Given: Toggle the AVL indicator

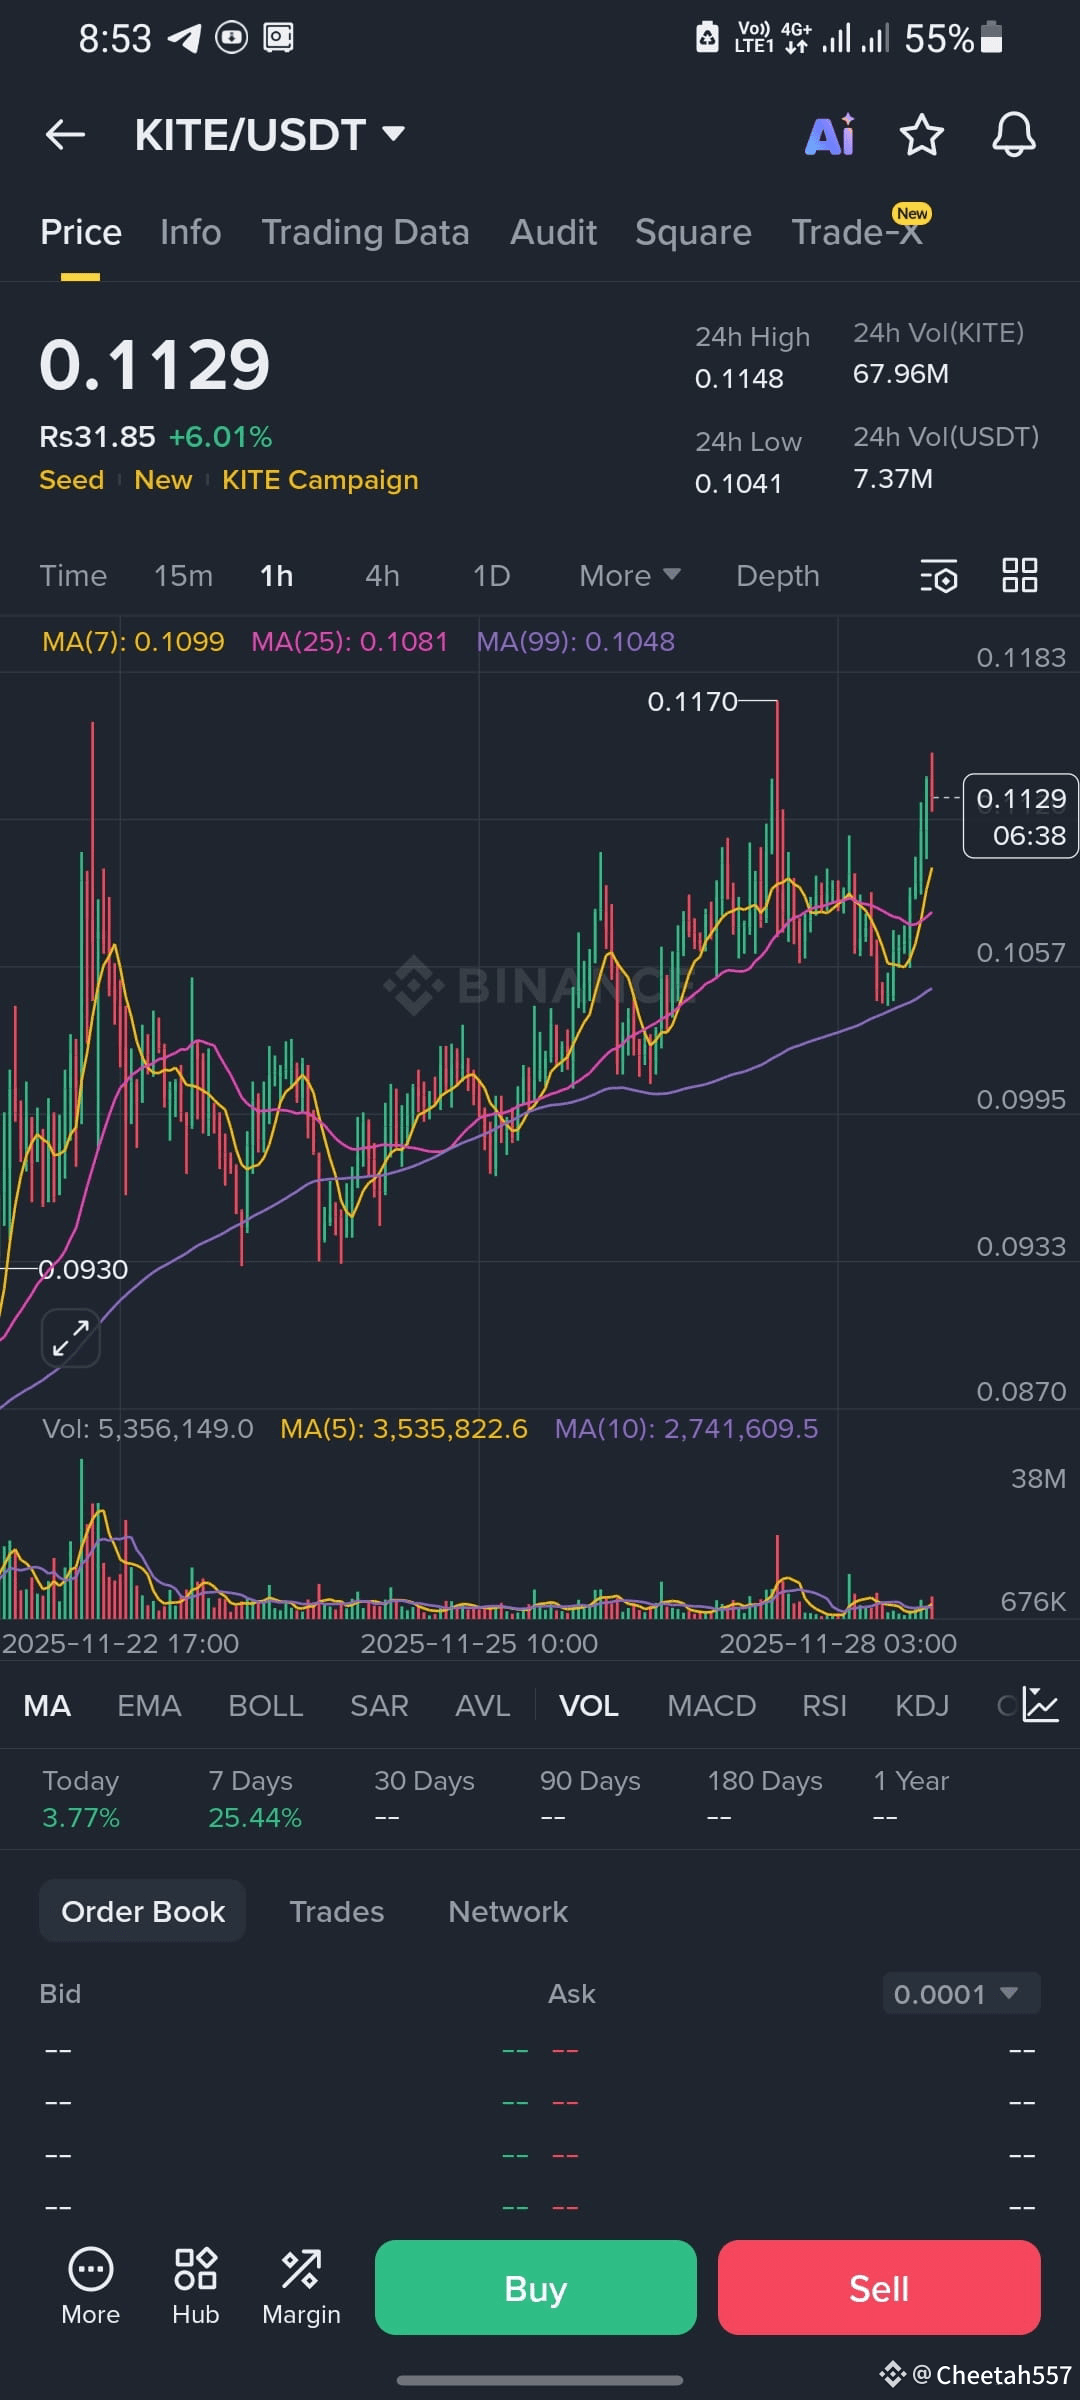Looking at the screenshot, I should tap(482, 1705).
